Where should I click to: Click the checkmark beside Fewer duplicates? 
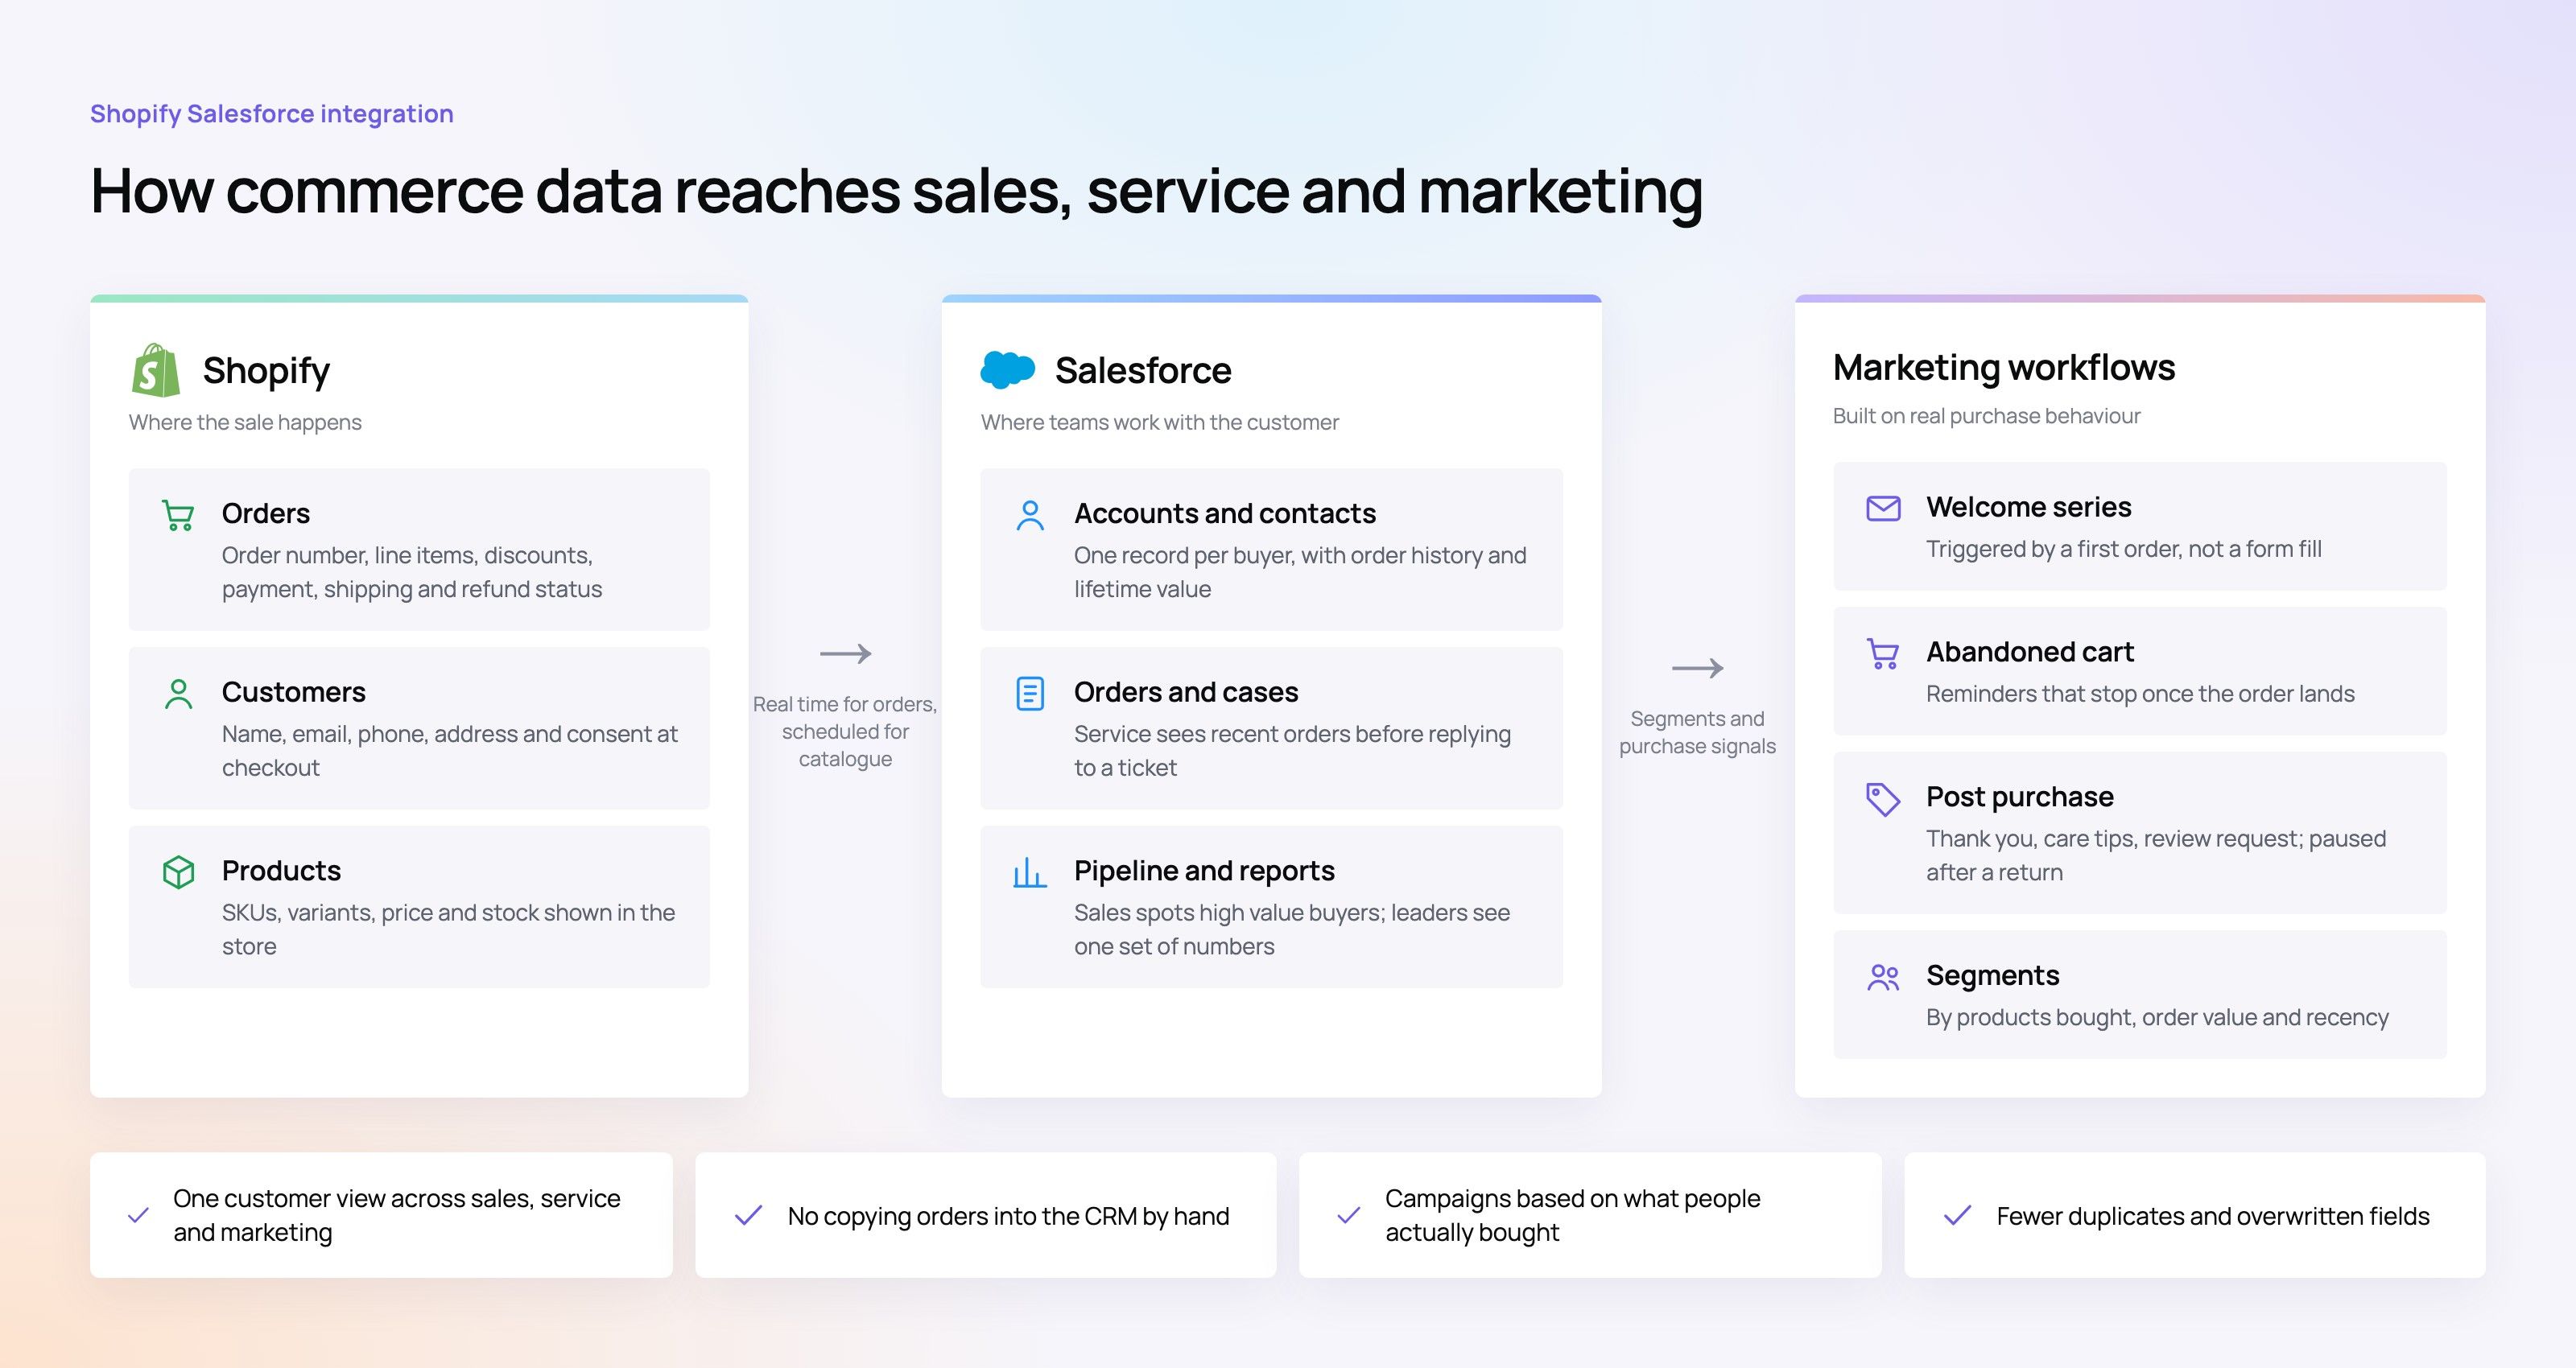pyautogui.click(x=1957, y=1215)
